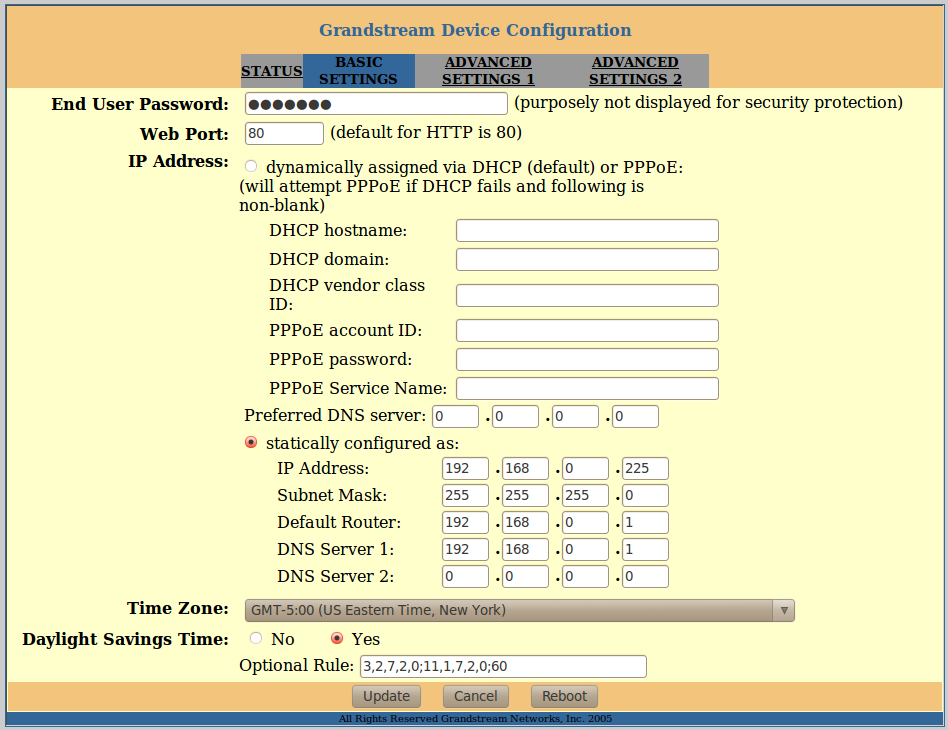Open the STATUS tab
This screenshot has height=730, width=948.
[271, 71]
